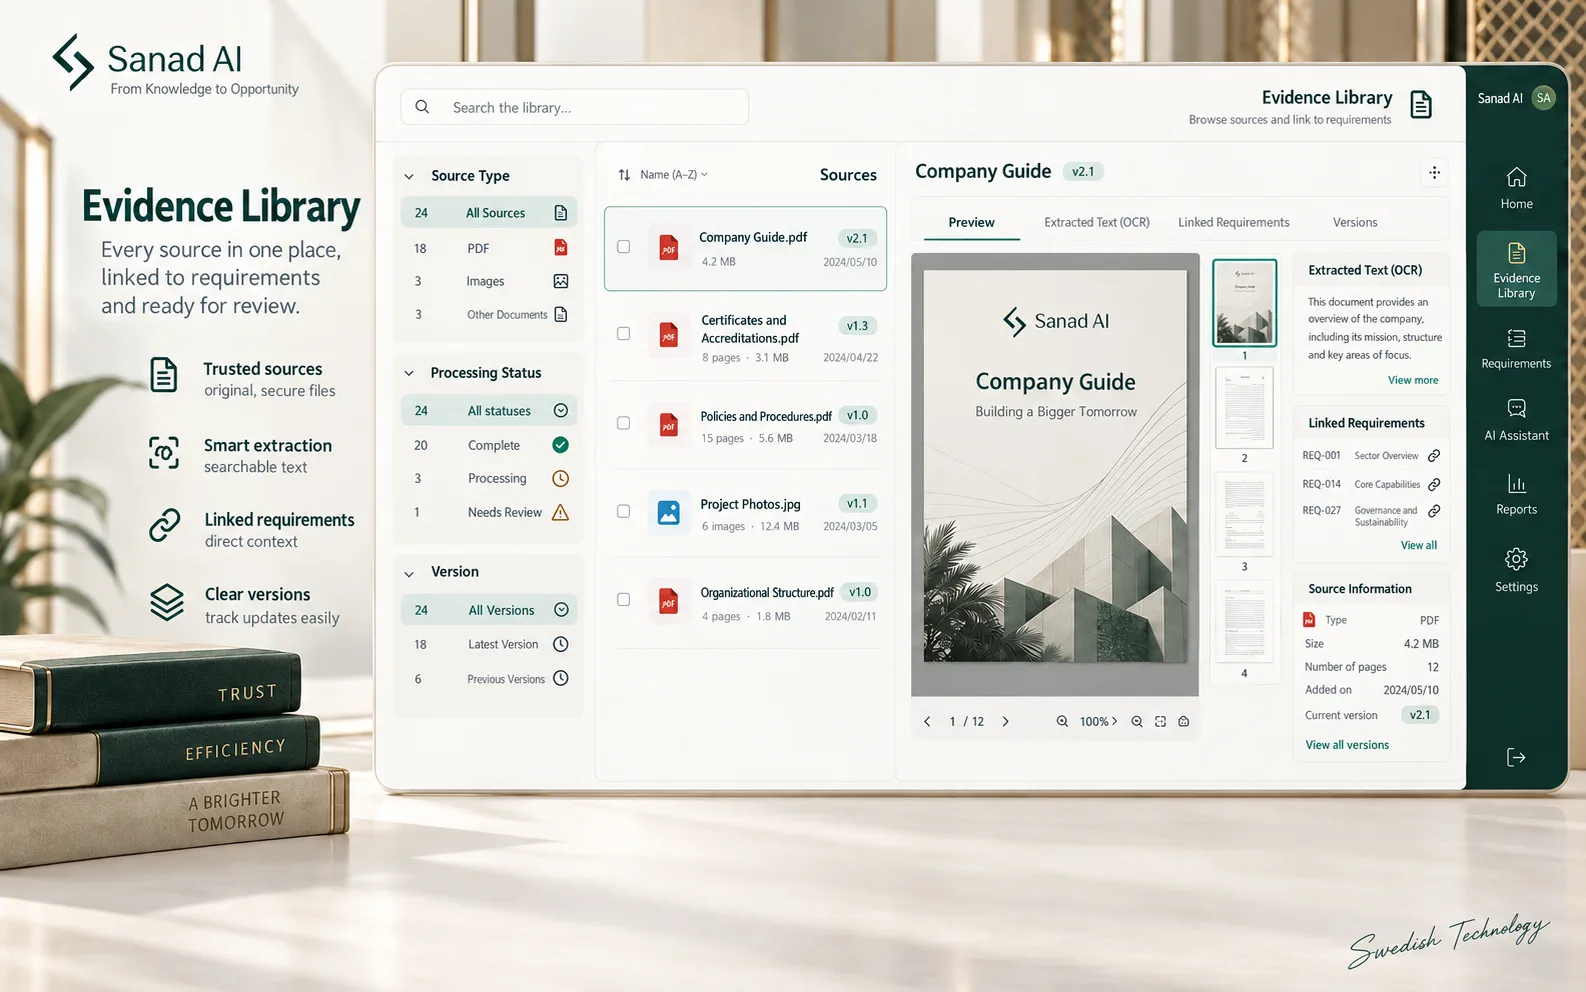Collapse the Version filter section

click(409, 573)
